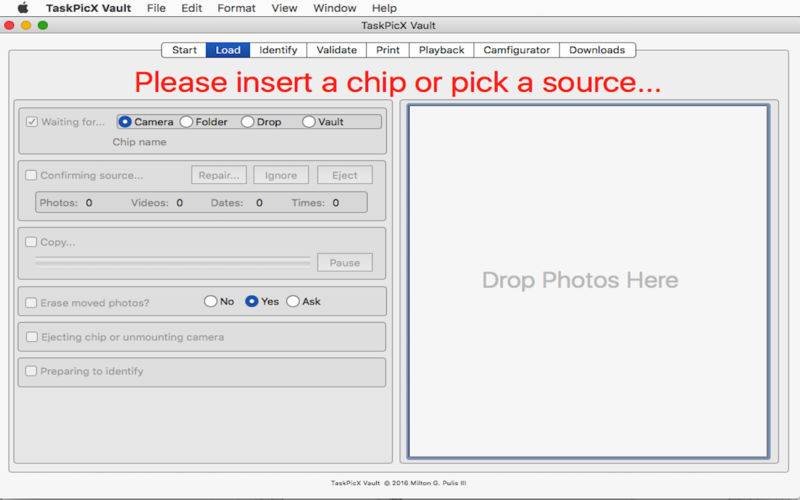This screenshot has width=800, height=500.
Task: Switch to the Playback tab
Action: click(x=441, y=50)
